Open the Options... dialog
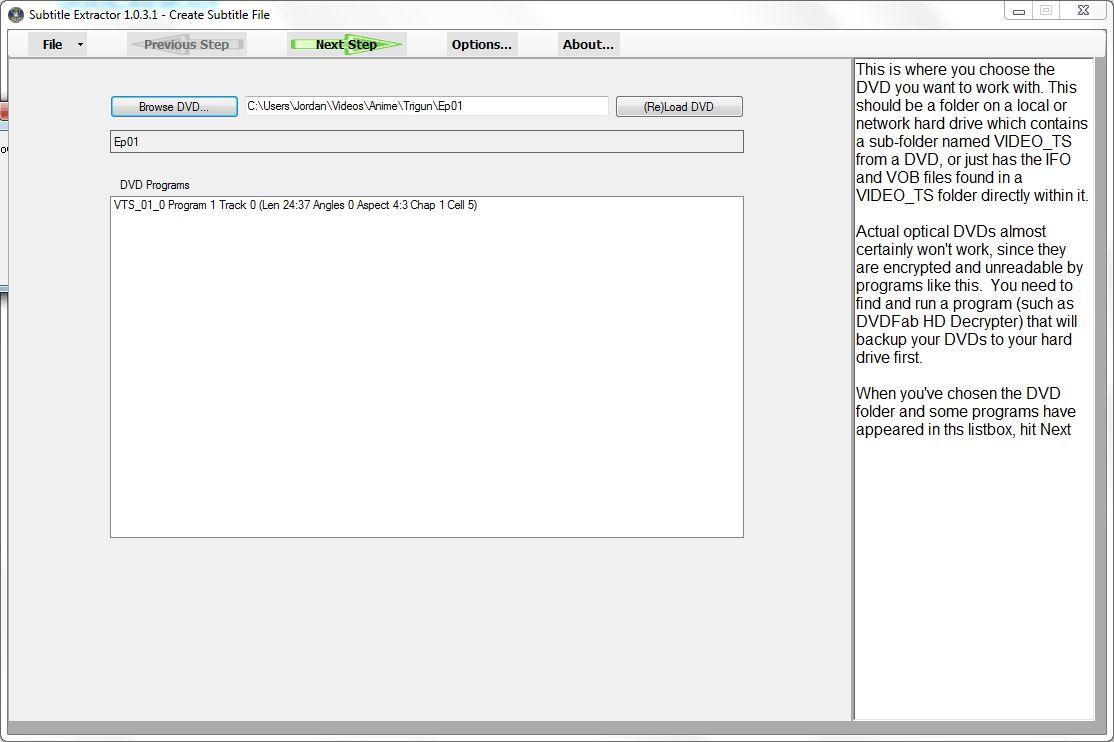 pyautogui.click(x=481, y=44)
